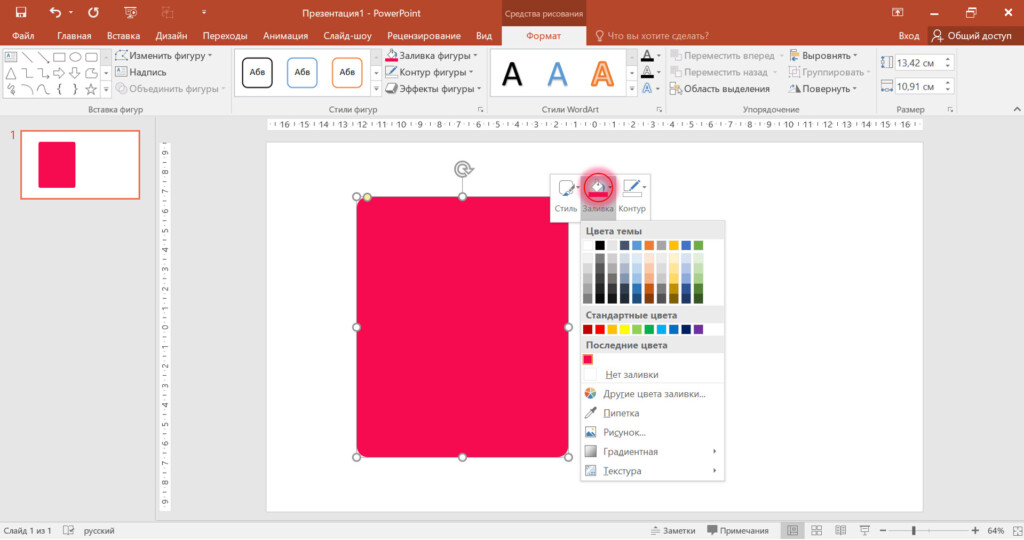Screen dimensions: 1024x540
Task: Click the Общий доступ share button
Action: (x=971, y=35)
